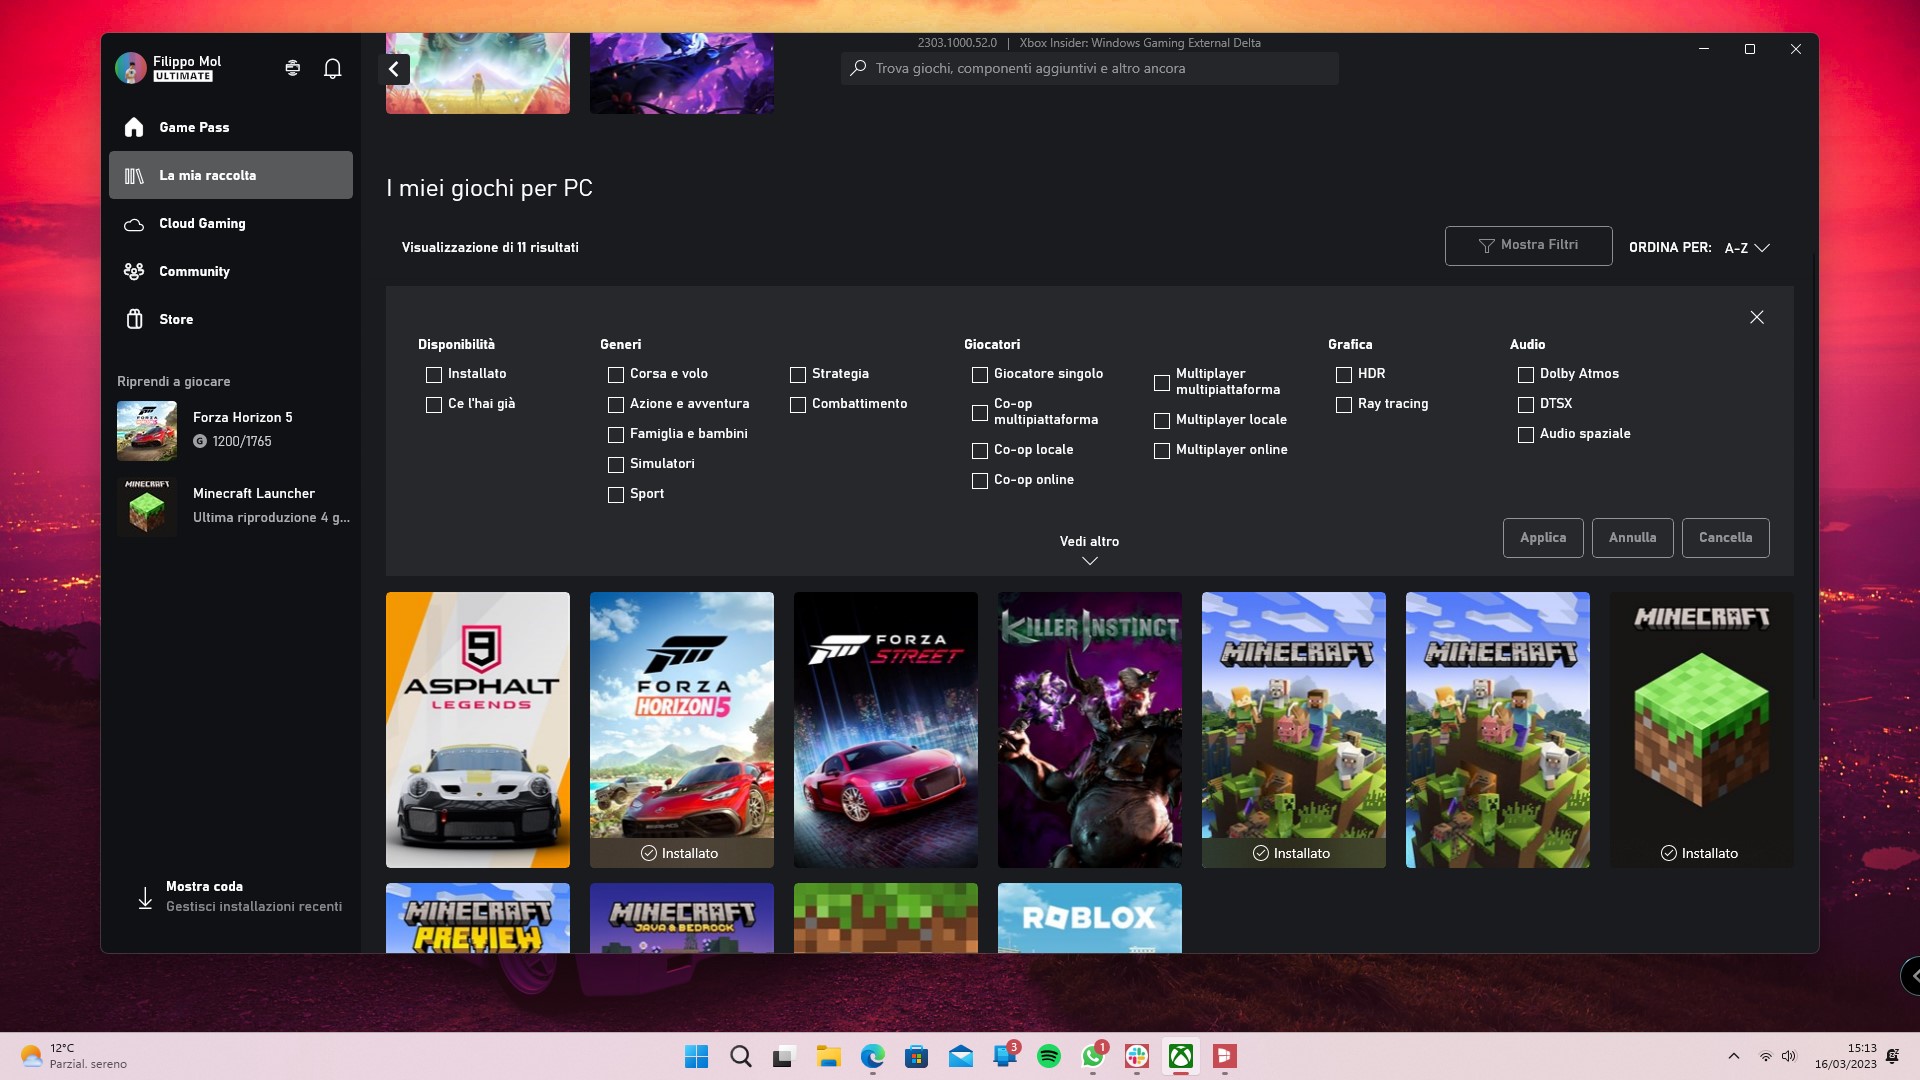Tick the Simulatori checkbox
Image resolution: width=1920 pixels, height=1080 pixels.
tap(616, 464)
